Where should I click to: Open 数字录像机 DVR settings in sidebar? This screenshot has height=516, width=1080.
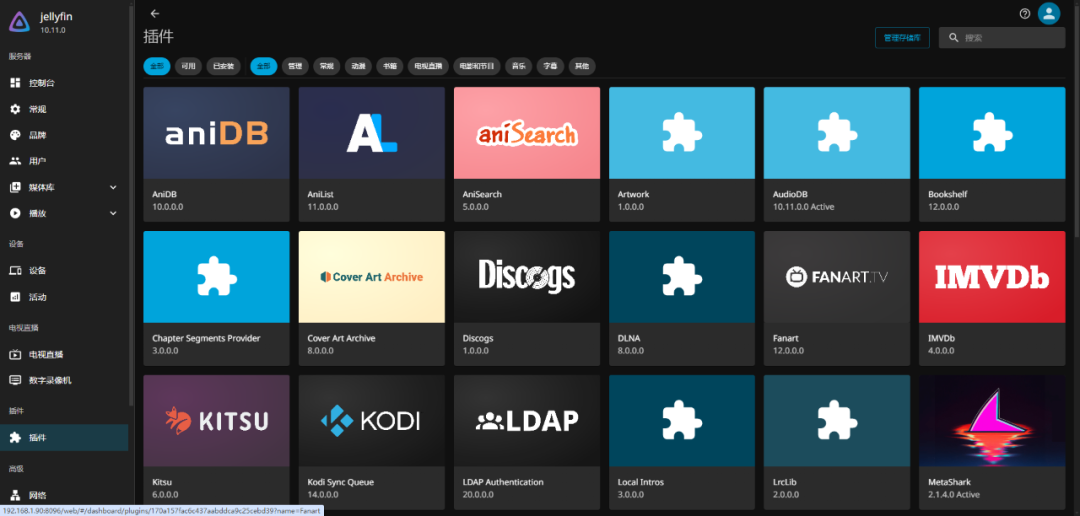pos(64,380)
